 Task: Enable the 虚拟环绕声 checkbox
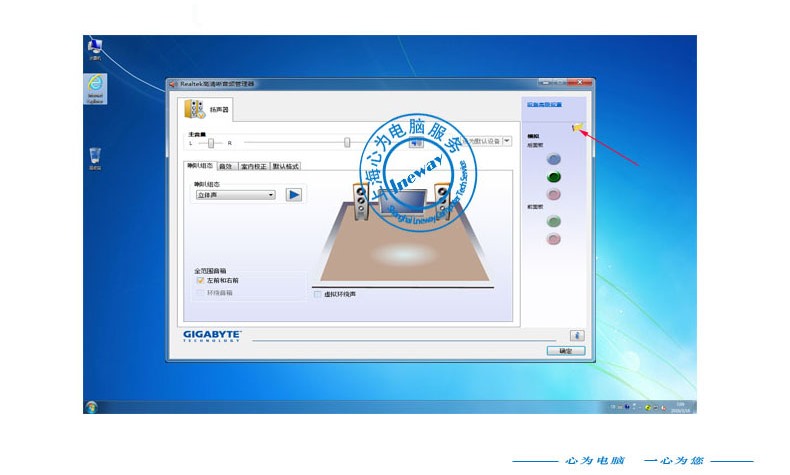318,294
